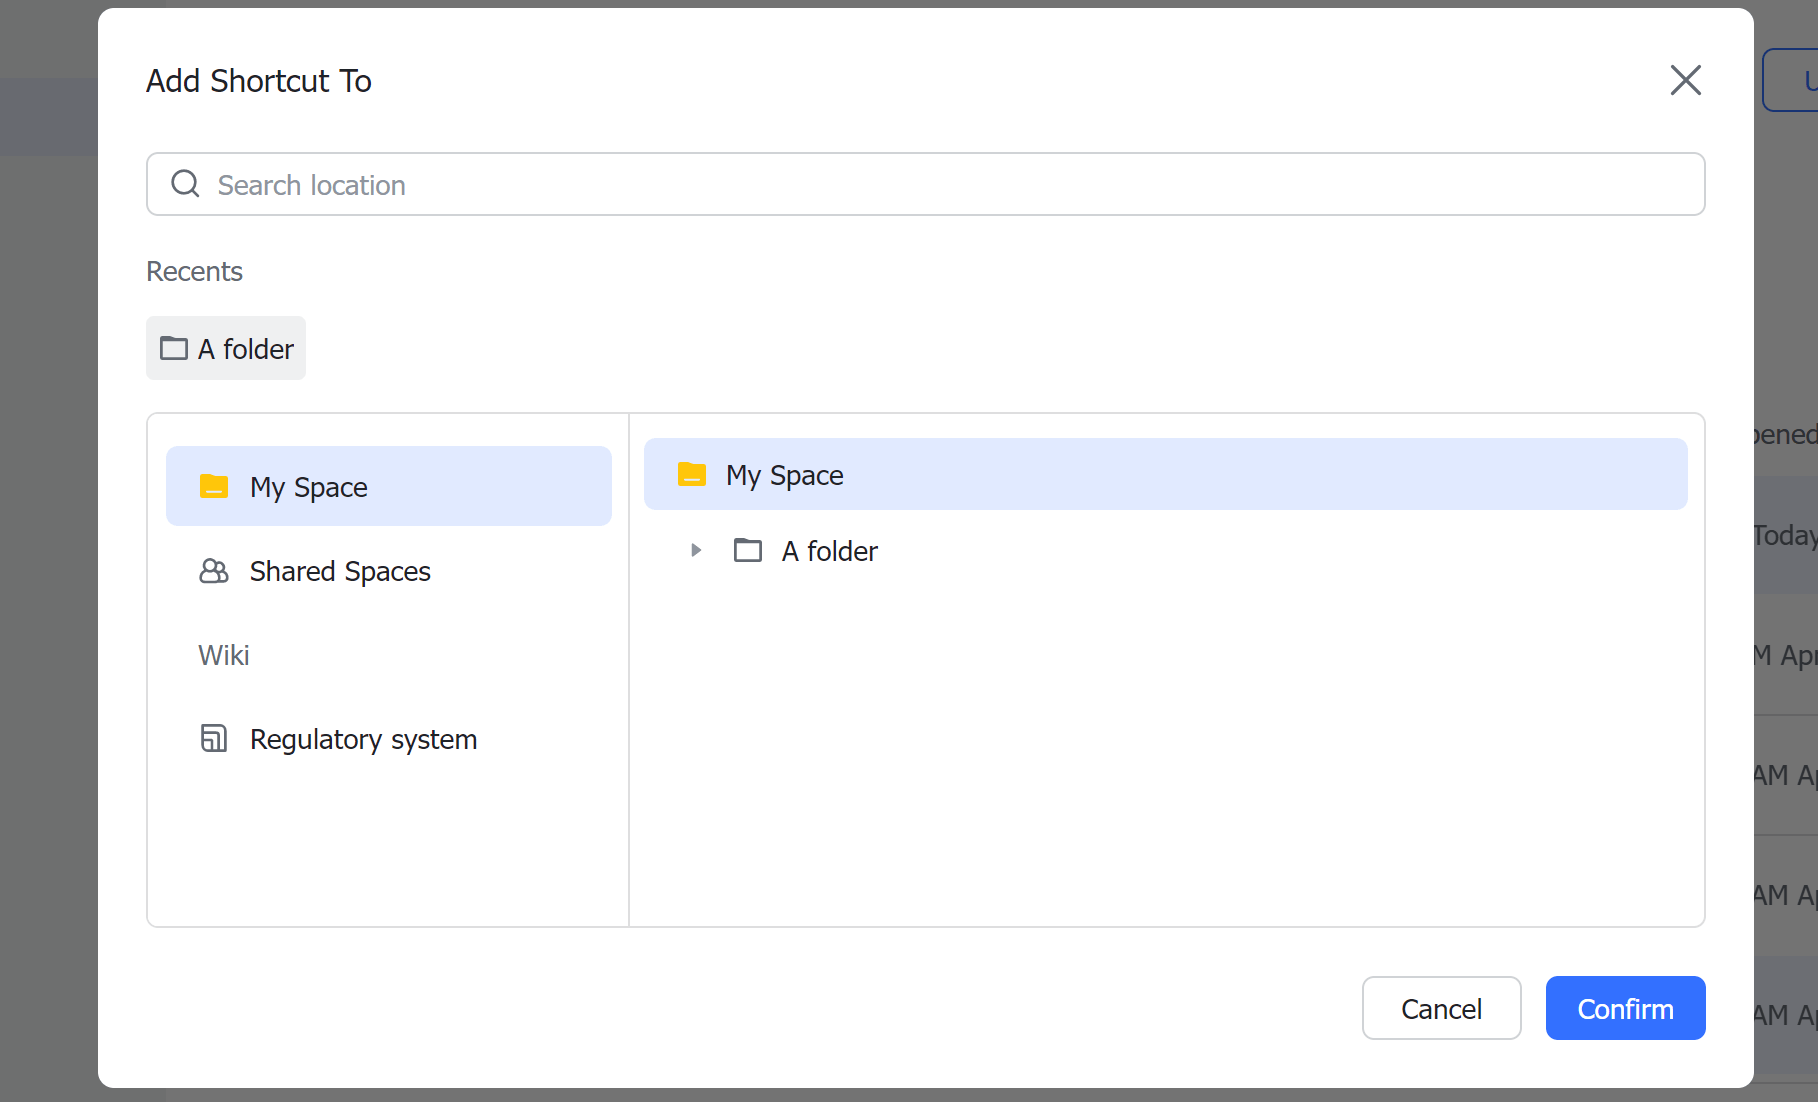This screenshot has width=1818, height=1102.
Task: Open the Wiki section
Action: coord(224,655)
